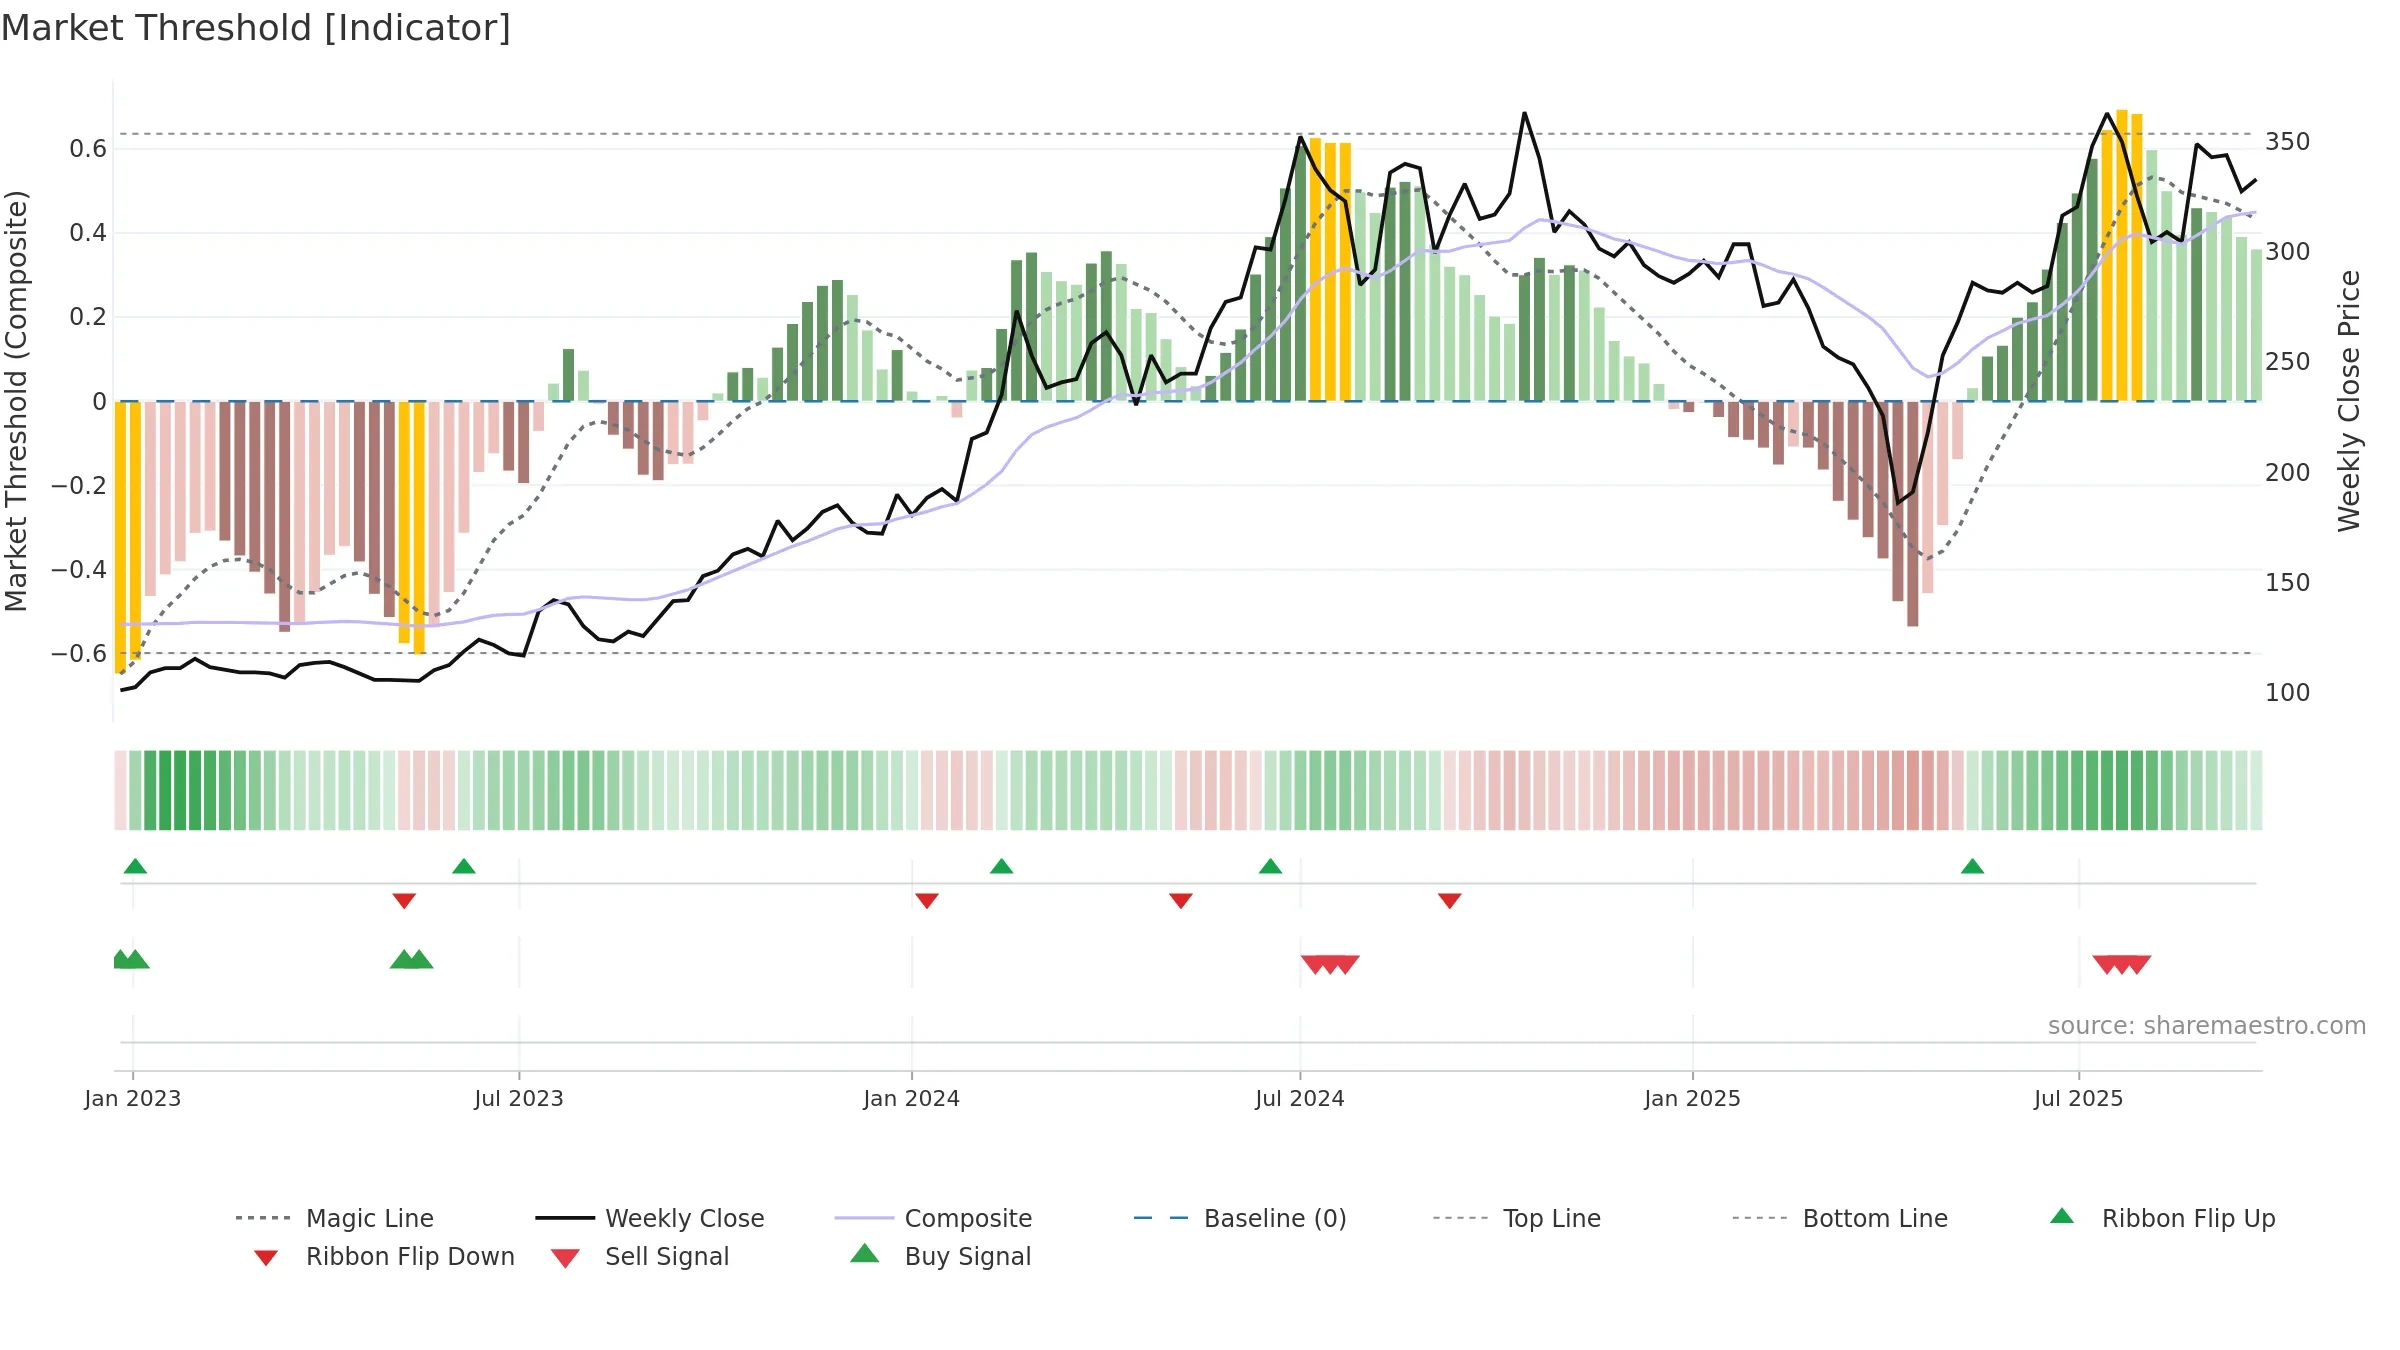The width and height of the screenshot is (2400, 1350).
Task: Click the ribbon flip down marker in September 2024
Action: click(x=1450, y=901)
